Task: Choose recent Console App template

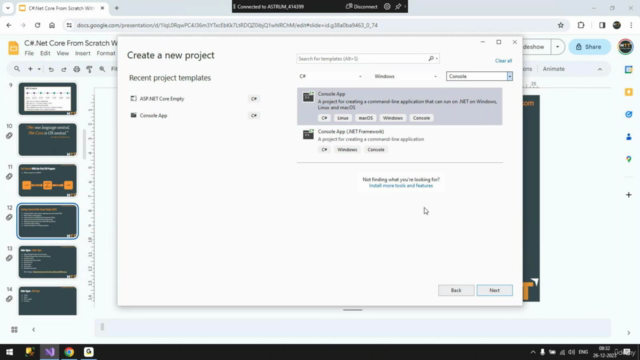Action: 194,116
